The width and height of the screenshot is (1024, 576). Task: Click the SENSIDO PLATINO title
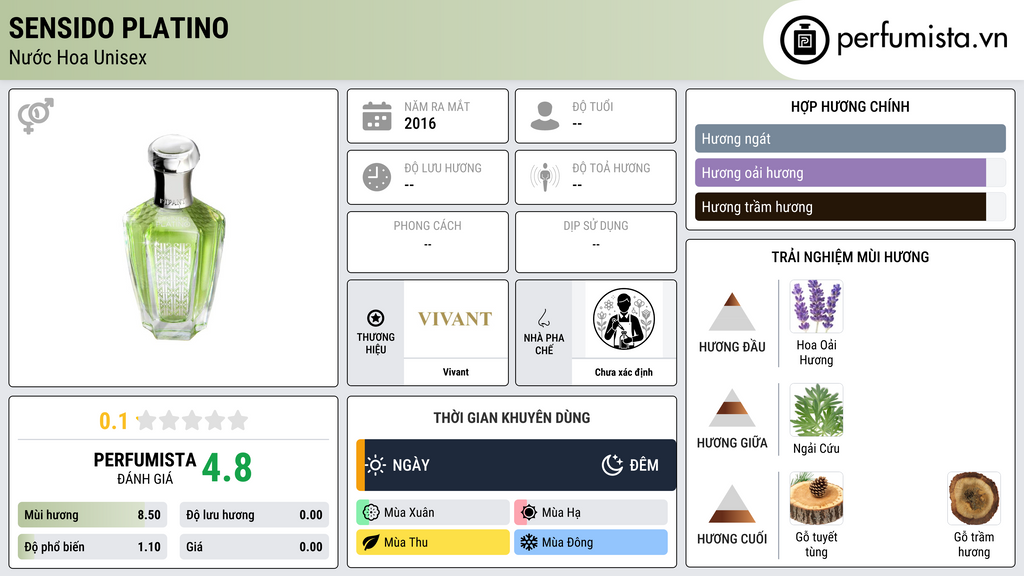coord(119,28)
